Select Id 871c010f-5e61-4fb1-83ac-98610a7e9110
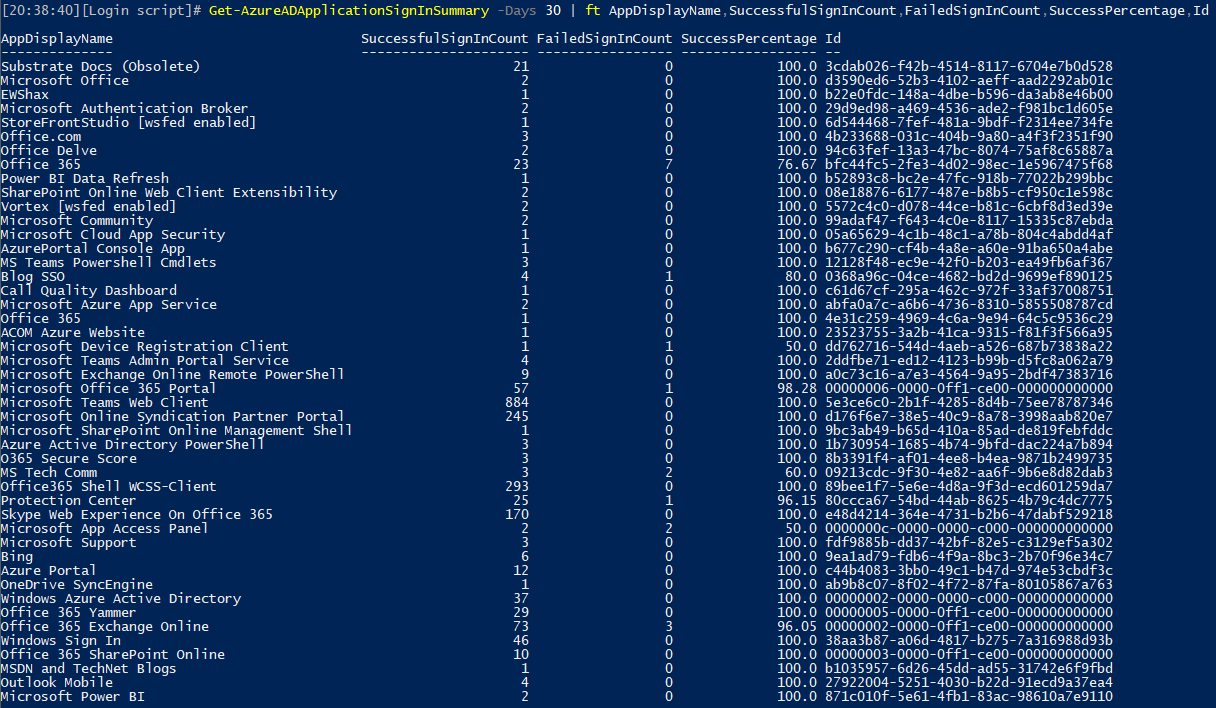Image resolution: width=1216 pixels, height=708 pixels. 969,696
